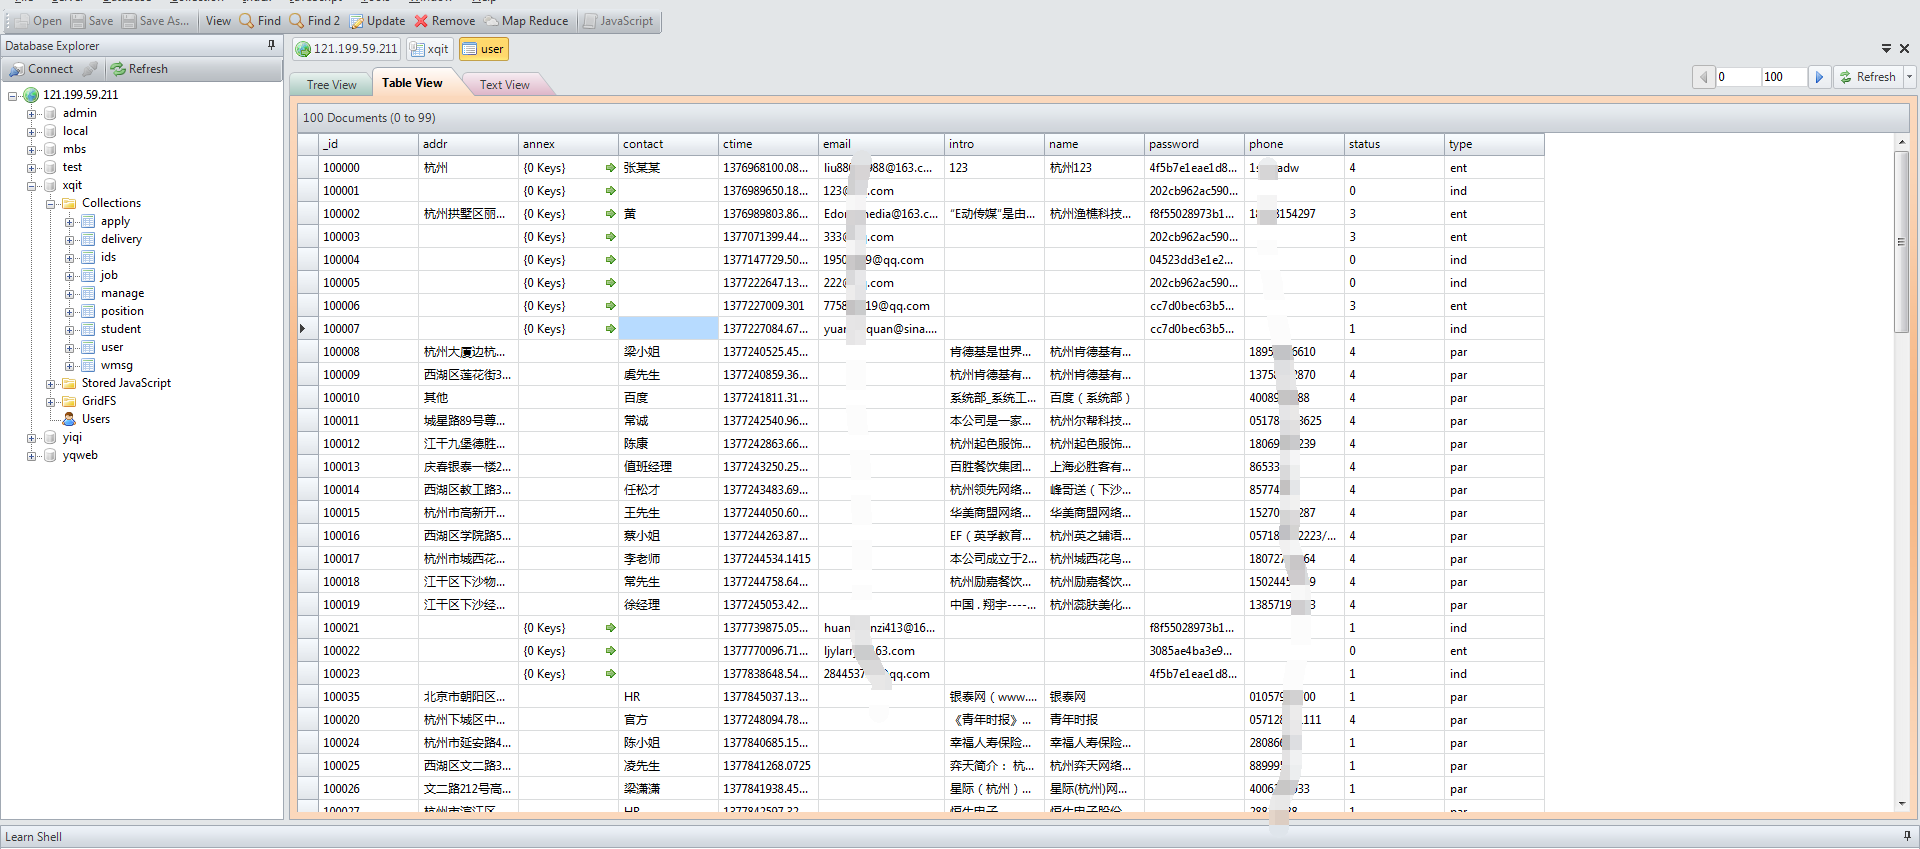Screen dimensions: 1920x849
Task: Expand the GridFS folder
Action: 50,402
